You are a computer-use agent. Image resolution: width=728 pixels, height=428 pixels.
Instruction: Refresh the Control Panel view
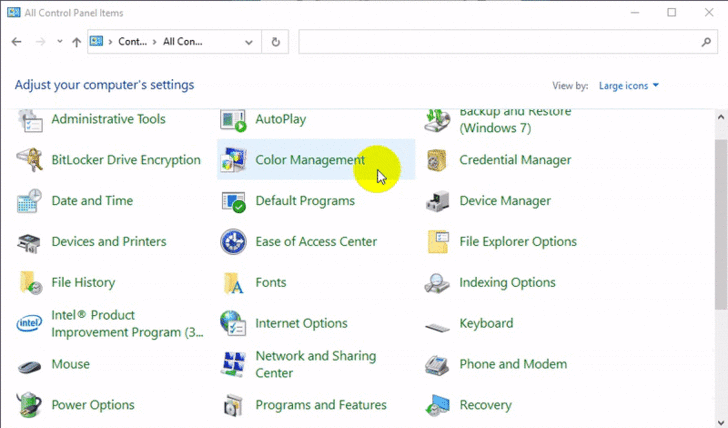(276, 42)
